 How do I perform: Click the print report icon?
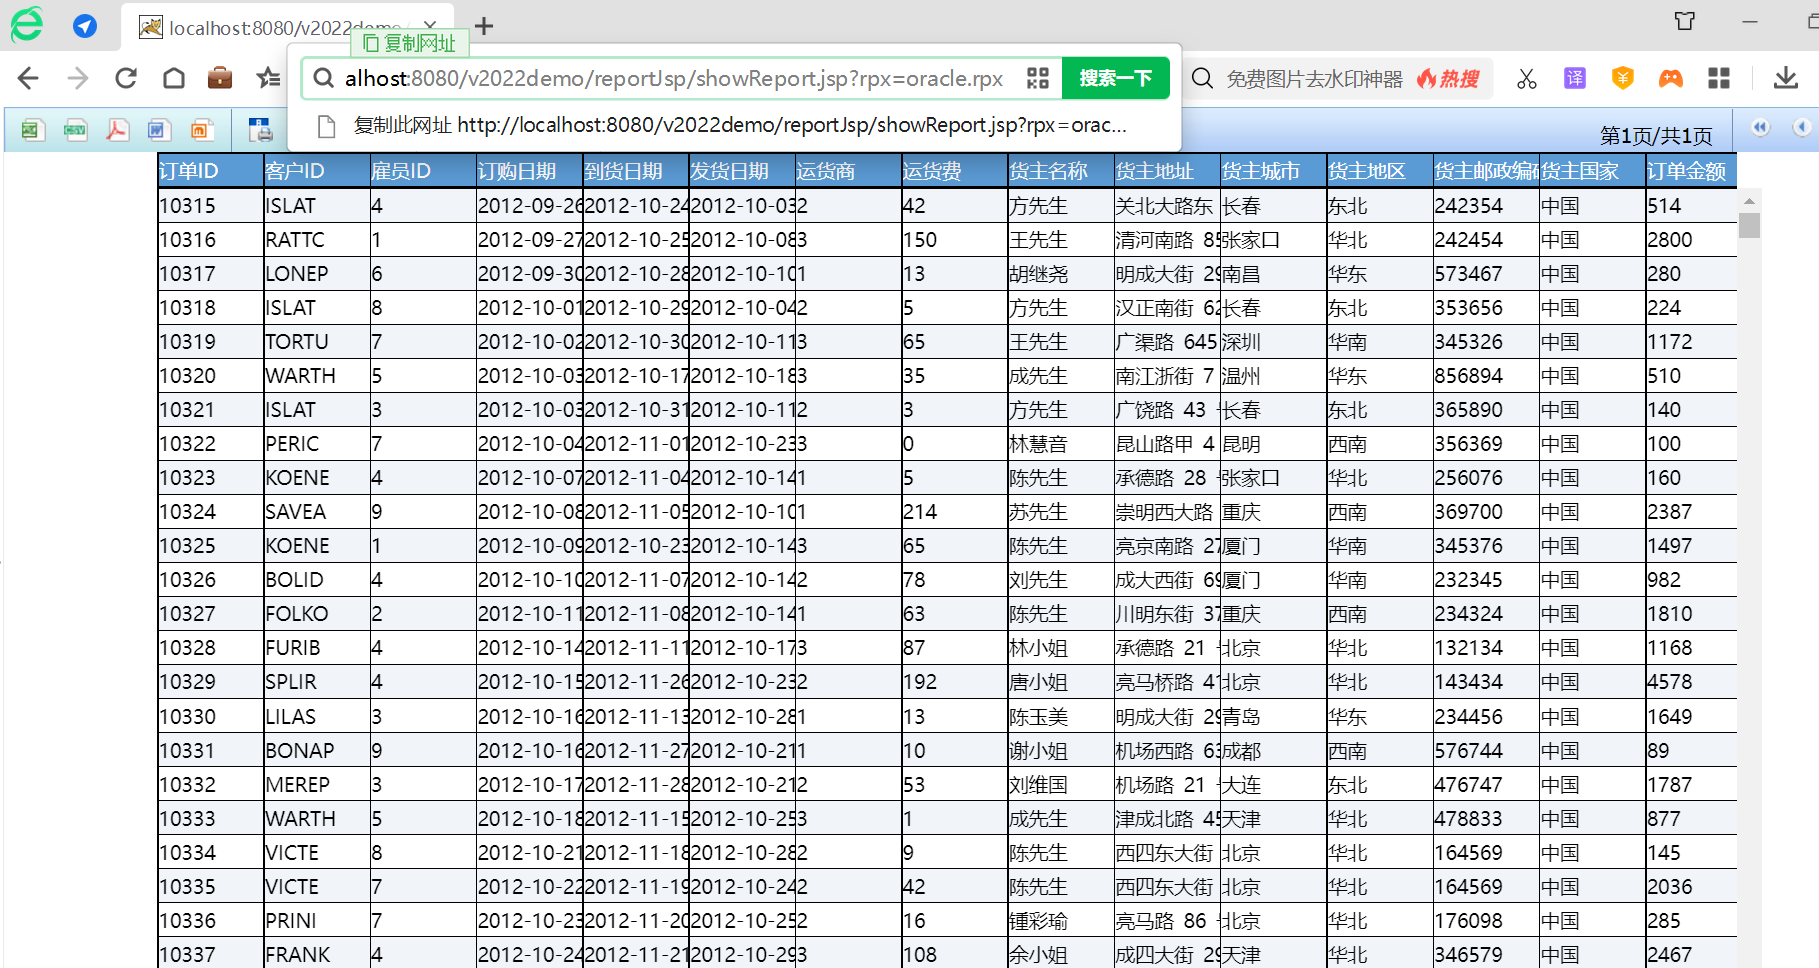tap(260, 129)
